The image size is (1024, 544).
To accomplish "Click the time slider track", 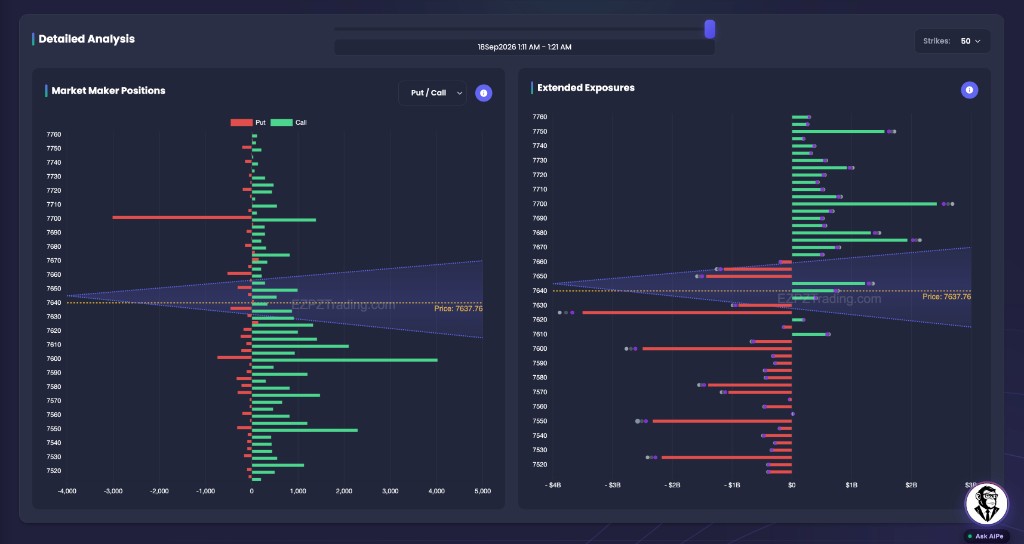I will coord(522,29).
